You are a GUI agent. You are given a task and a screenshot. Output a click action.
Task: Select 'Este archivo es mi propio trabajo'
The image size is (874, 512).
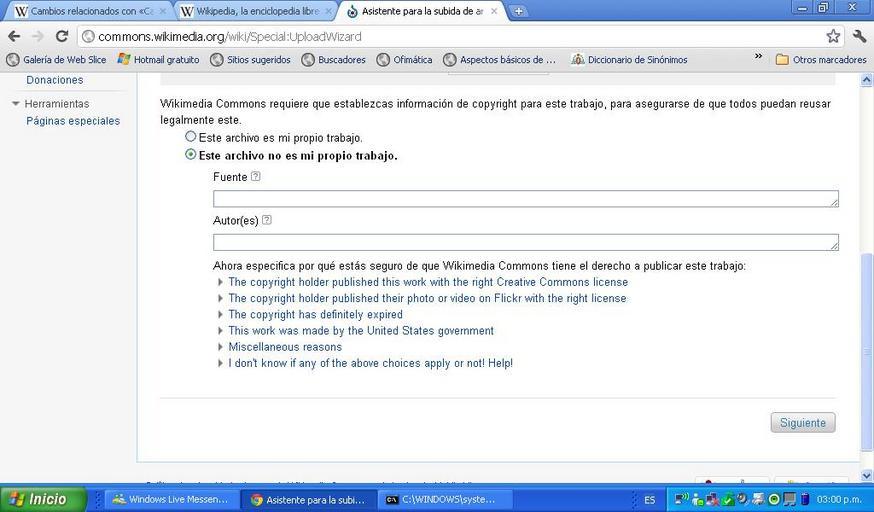191,137
